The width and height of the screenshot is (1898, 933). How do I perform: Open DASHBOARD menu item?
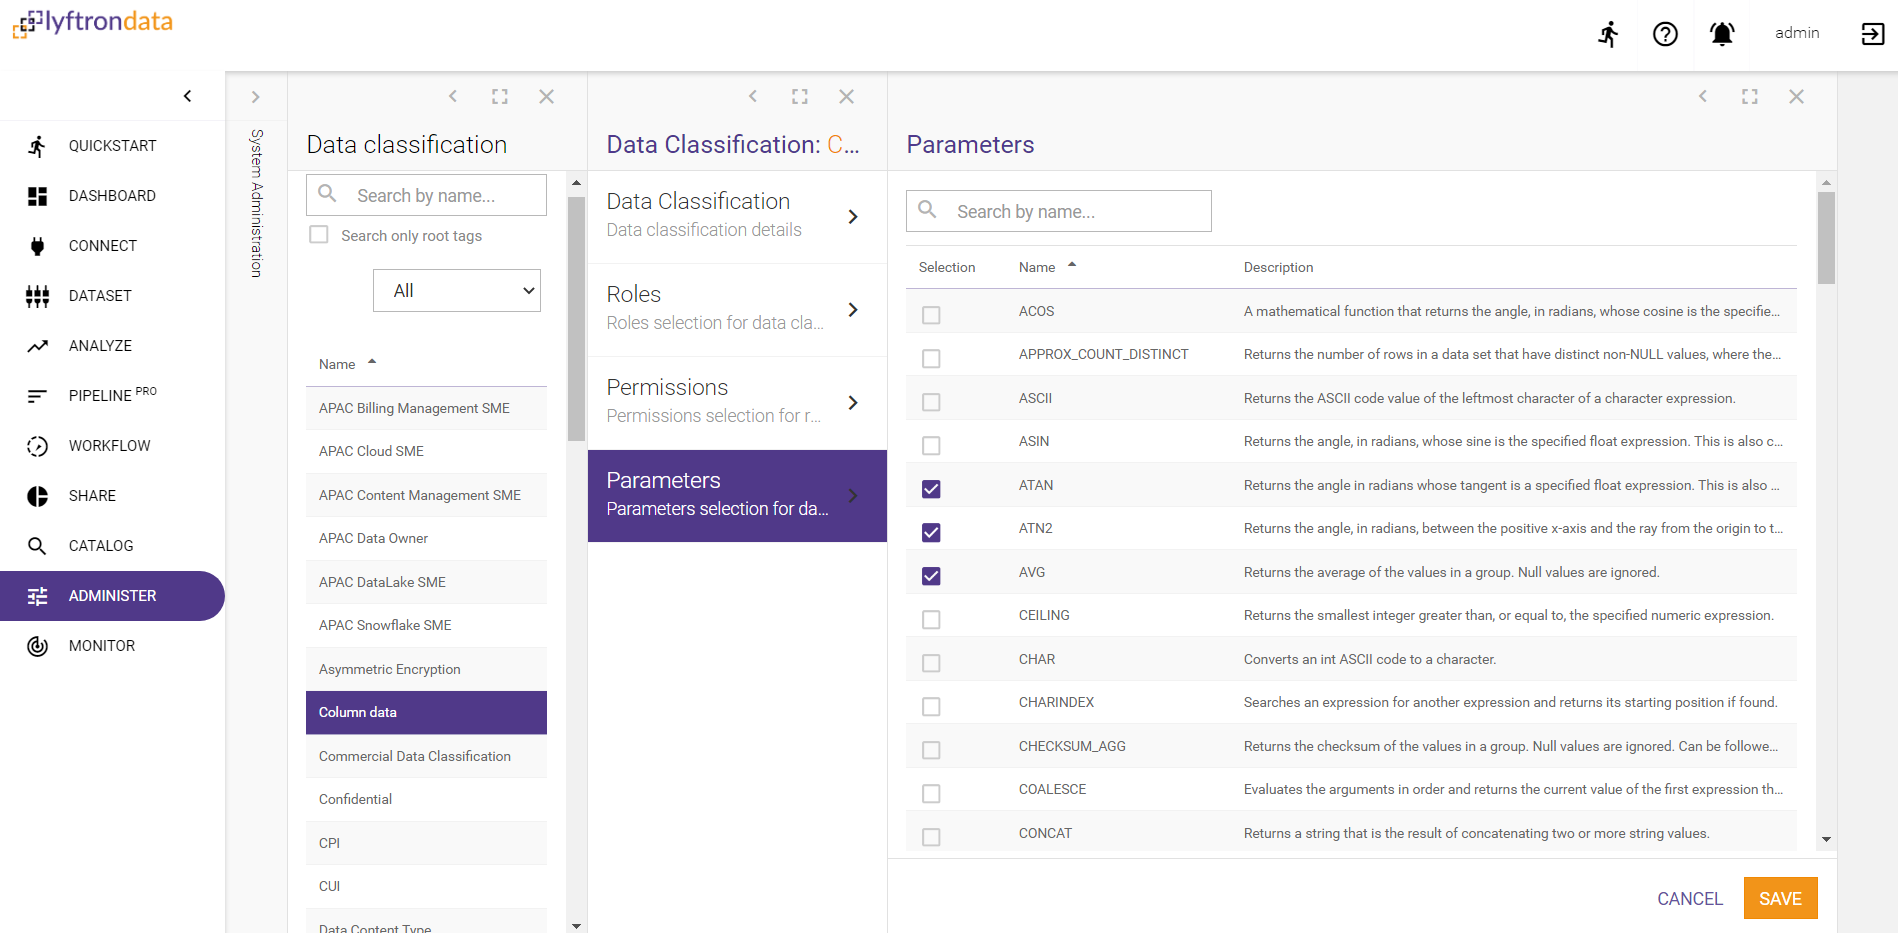tap(112, 196)
